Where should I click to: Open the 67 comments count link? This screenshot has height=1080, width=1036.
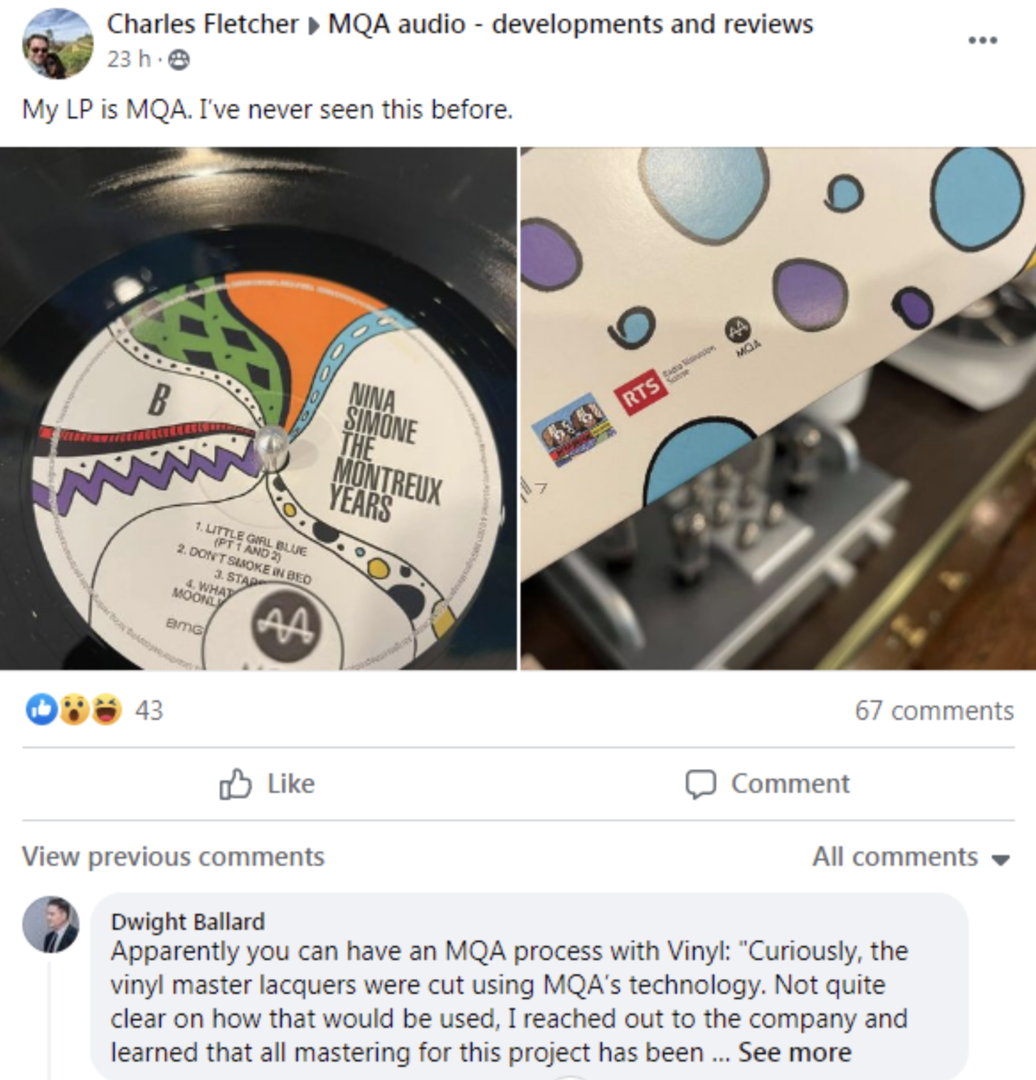(x=934, y=710)
